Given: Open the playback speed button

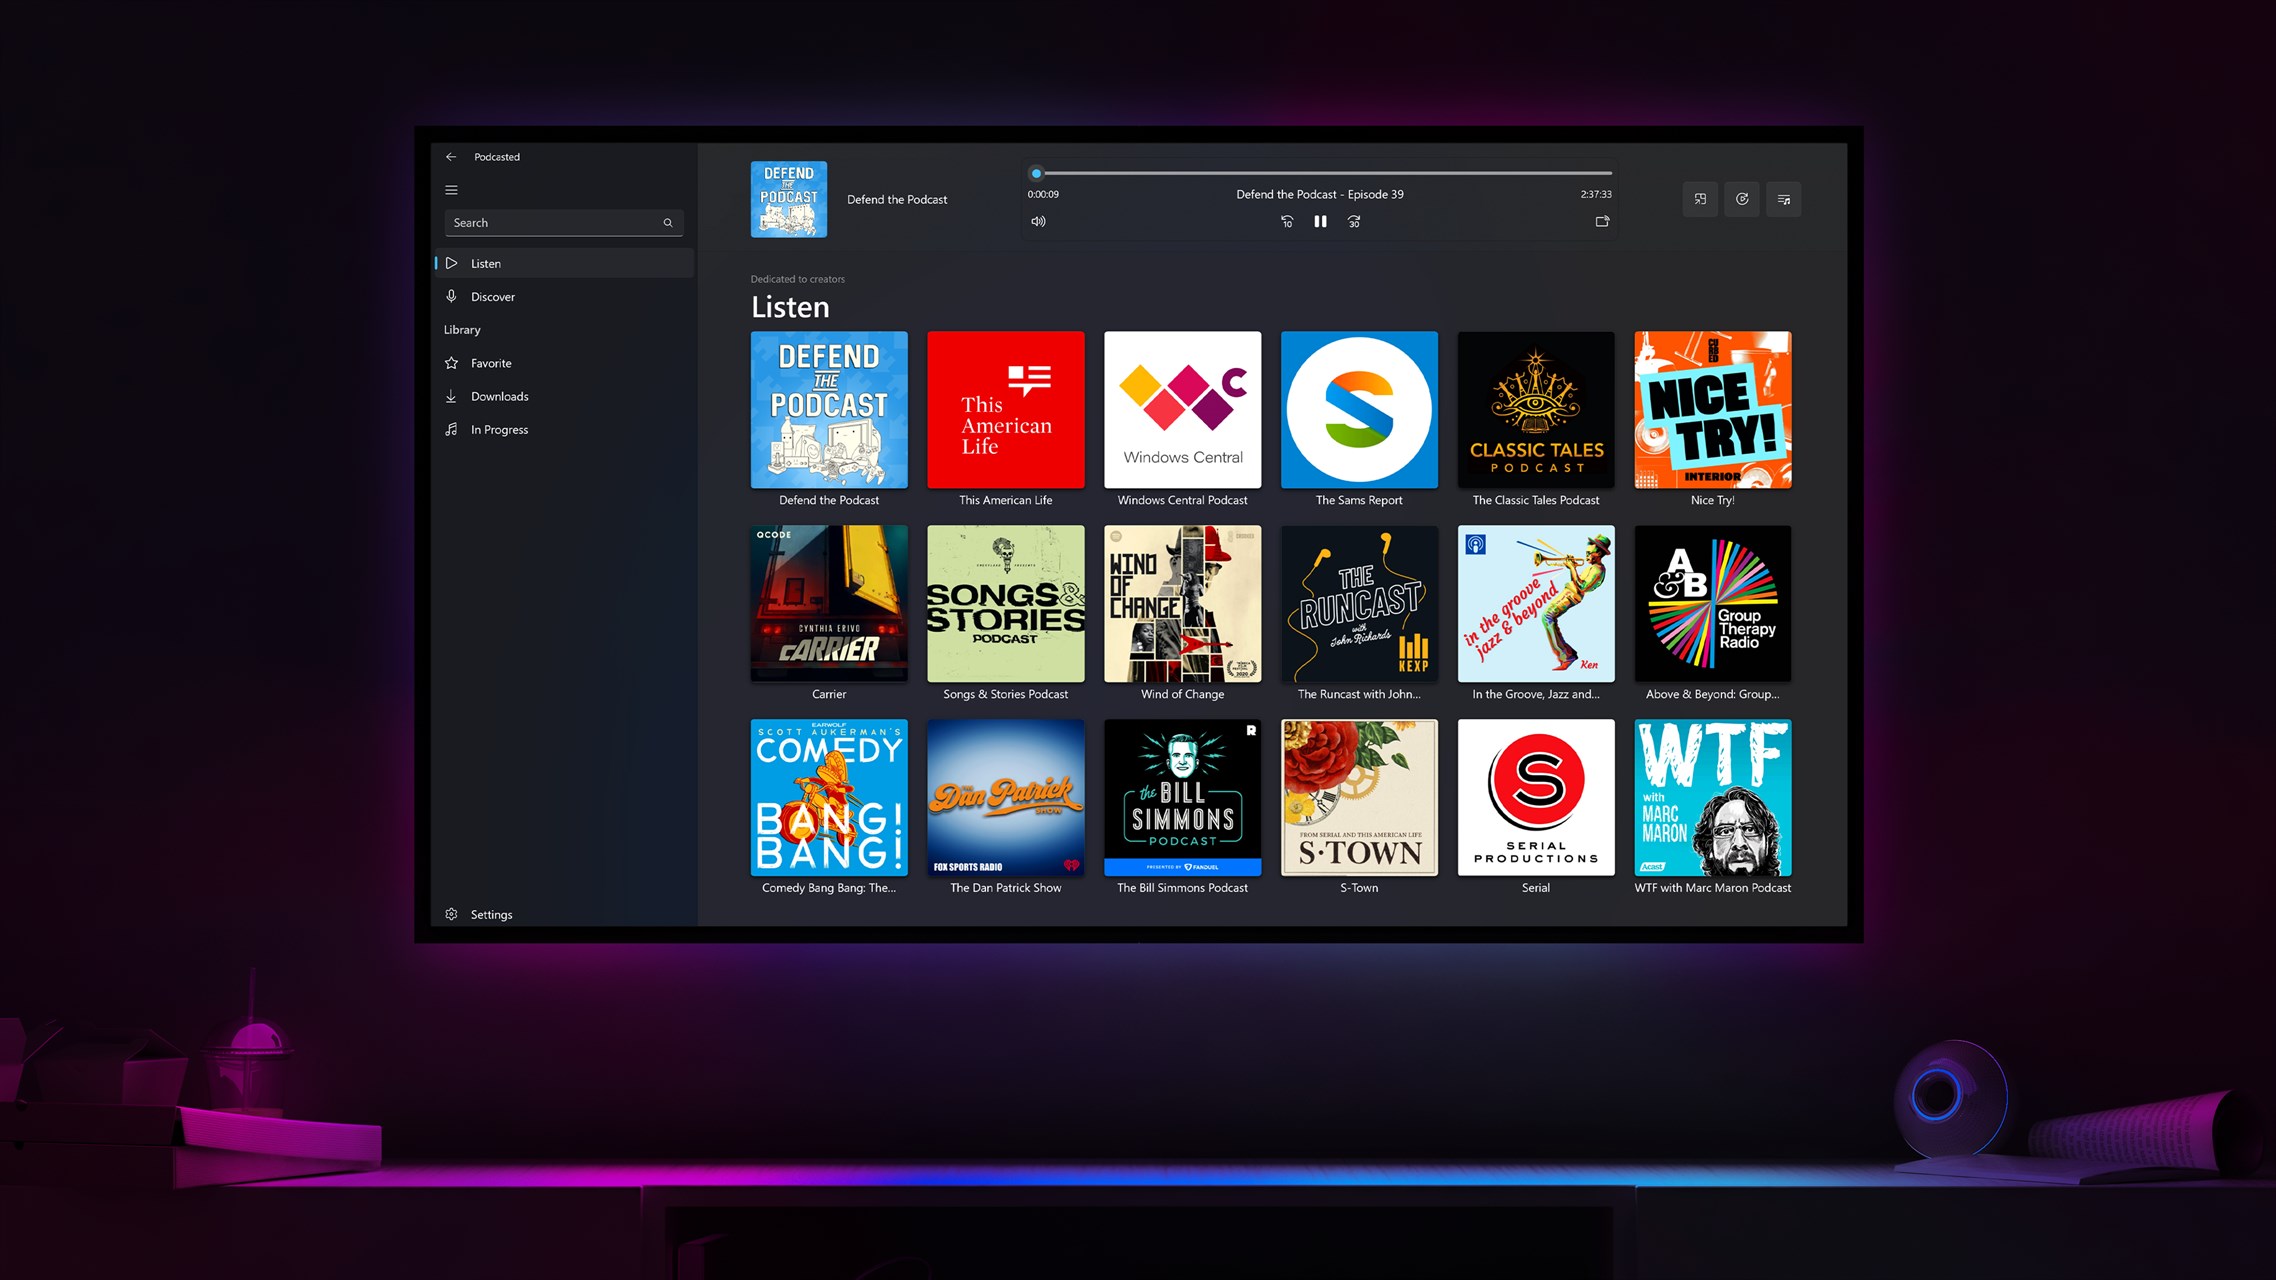Looking at the screenshot, I should point(1742,199).
